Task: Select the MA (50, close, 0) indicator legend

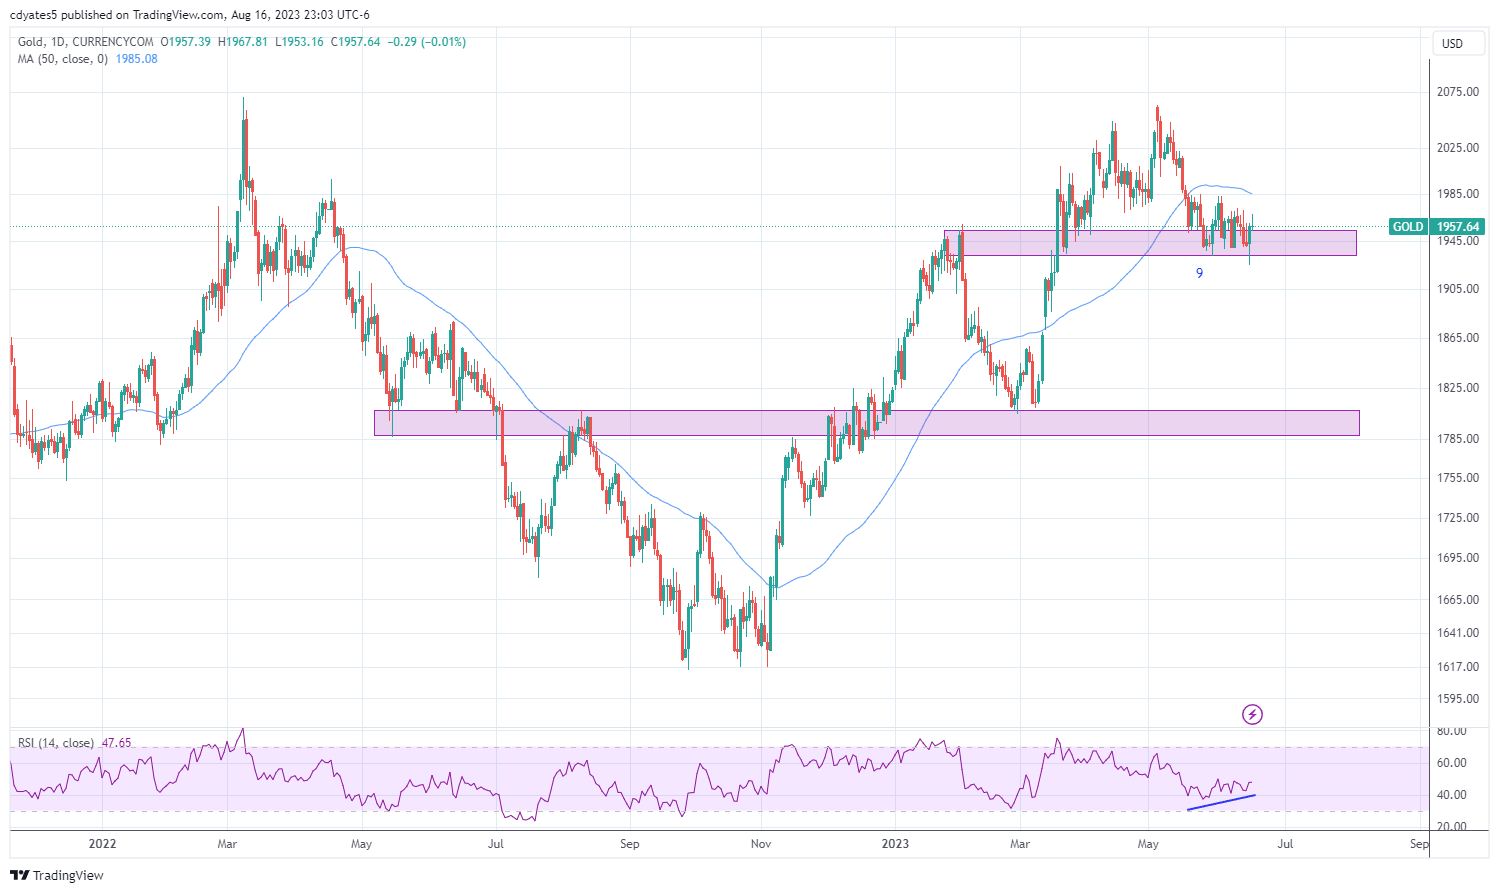Action: (62, 59)
